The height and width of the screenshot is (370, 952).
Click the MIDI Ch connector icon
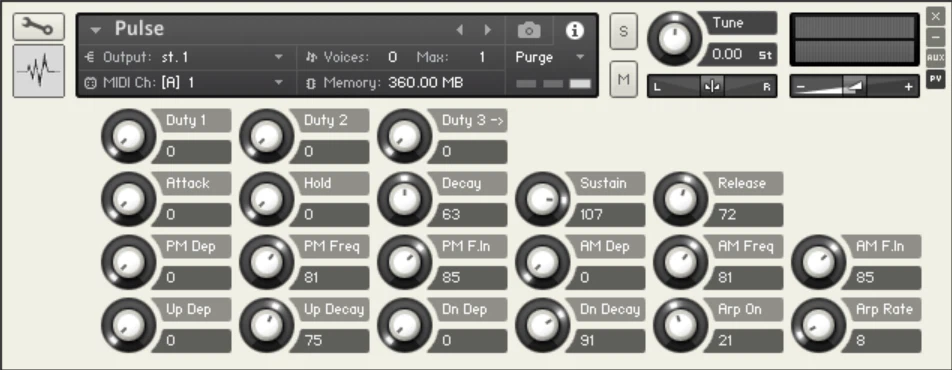coord(90,83)
